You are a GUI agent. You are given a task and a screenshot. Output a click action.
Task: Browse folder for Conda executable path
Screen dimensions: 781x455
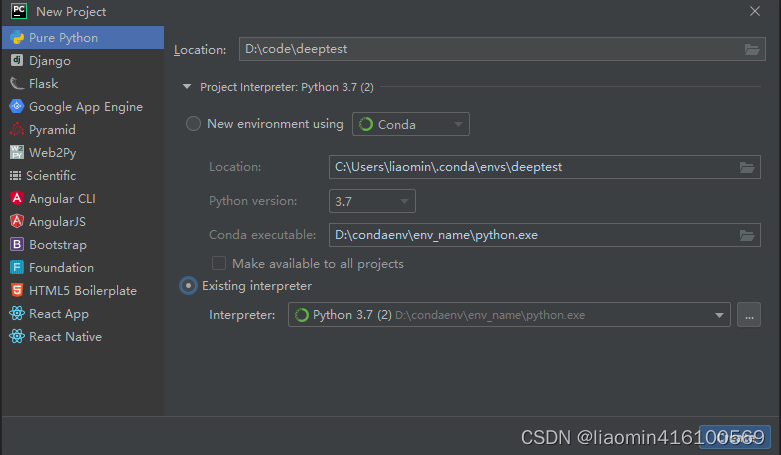(x=747, y=235)
